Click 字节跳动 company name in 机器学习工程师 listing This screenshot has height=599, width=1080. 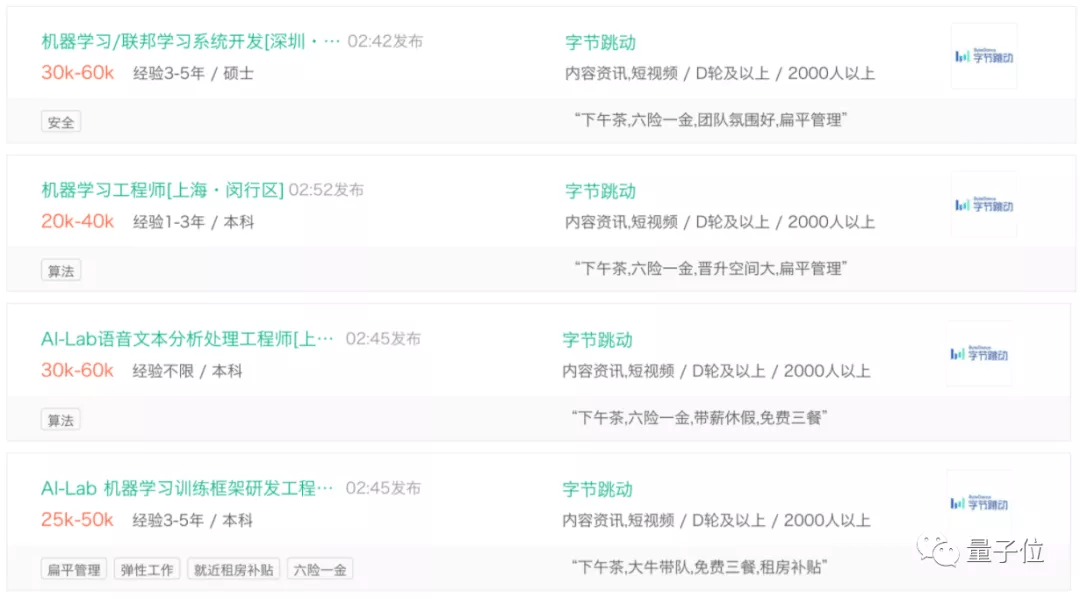click(x=600, y=191)
